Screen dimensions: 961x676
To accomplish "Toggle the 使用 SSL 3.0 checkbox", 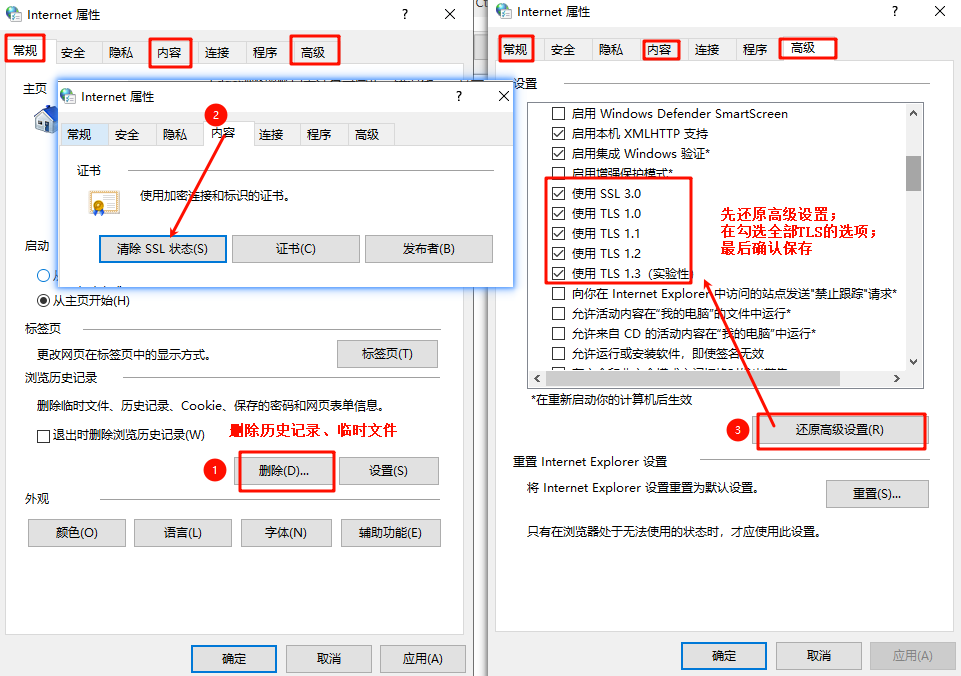I will [558, 194].
